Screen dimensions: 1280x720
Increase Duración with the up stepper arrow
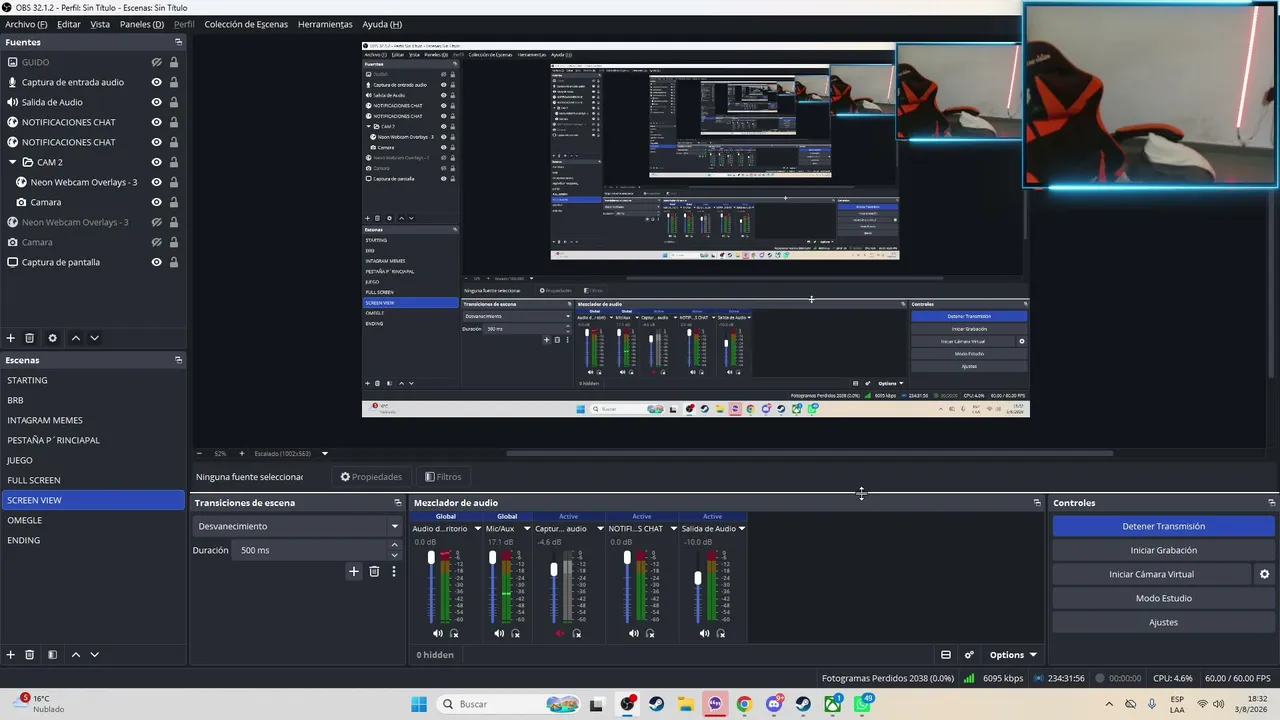(394, 545)
